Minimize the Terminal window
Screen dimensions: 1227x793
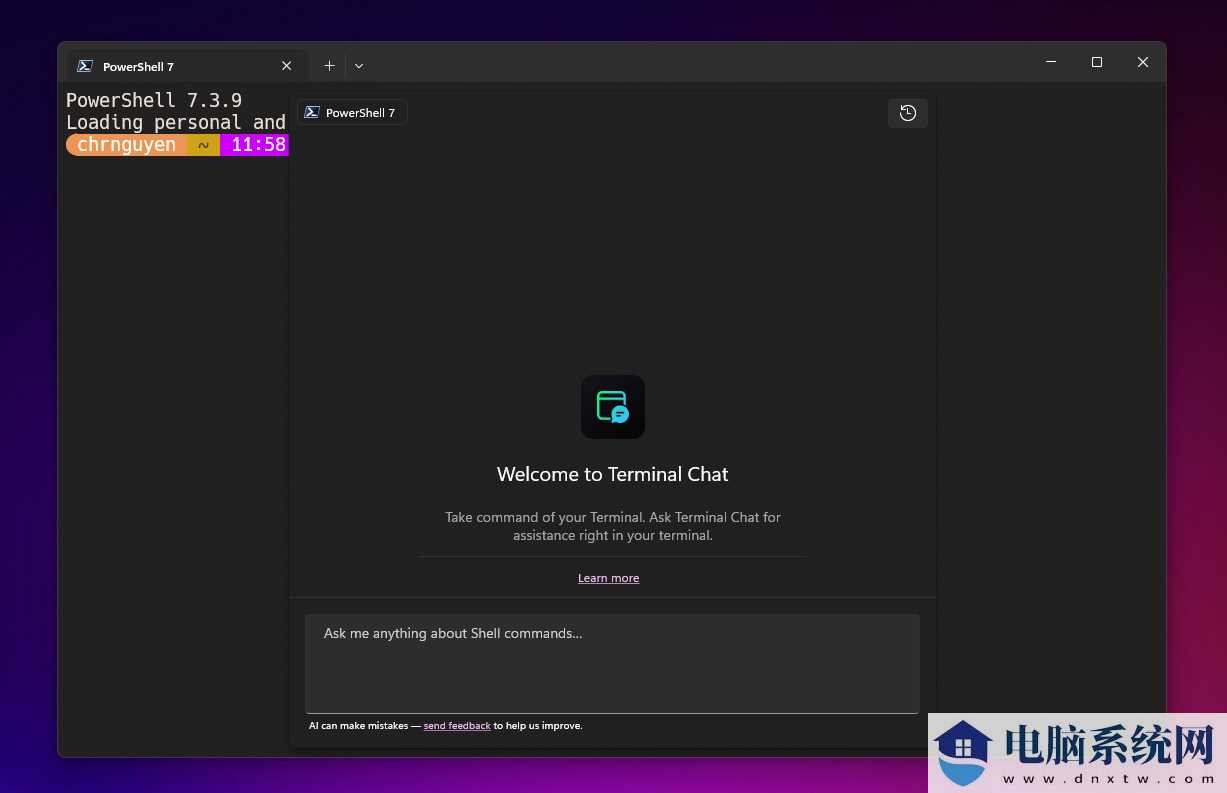tap(1051, 62)
